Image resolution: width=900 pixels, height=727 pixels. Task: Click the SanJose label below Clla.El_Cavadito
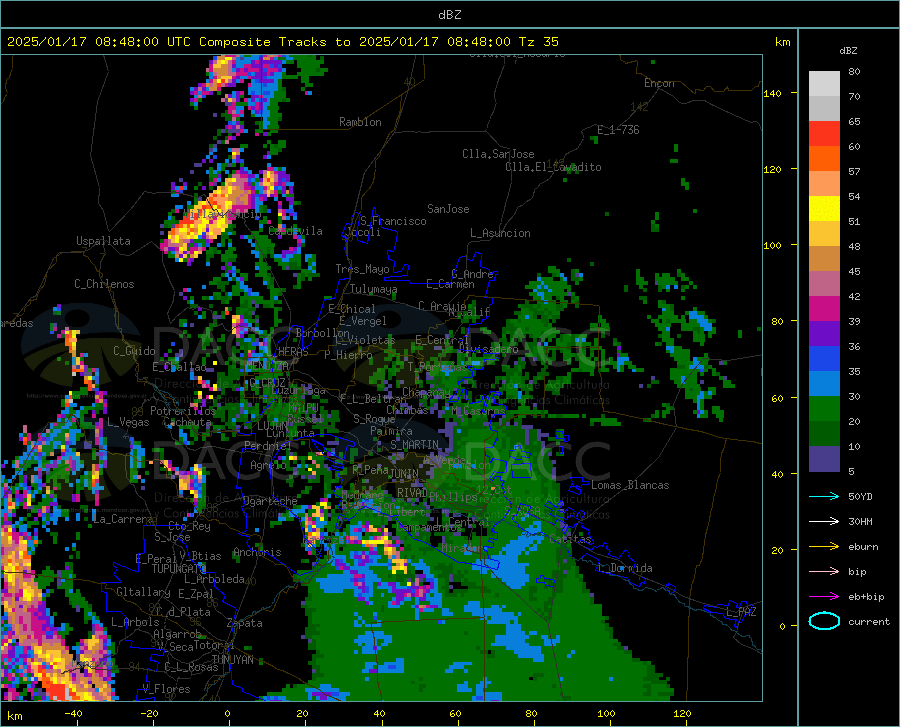(x=448, y=209)
